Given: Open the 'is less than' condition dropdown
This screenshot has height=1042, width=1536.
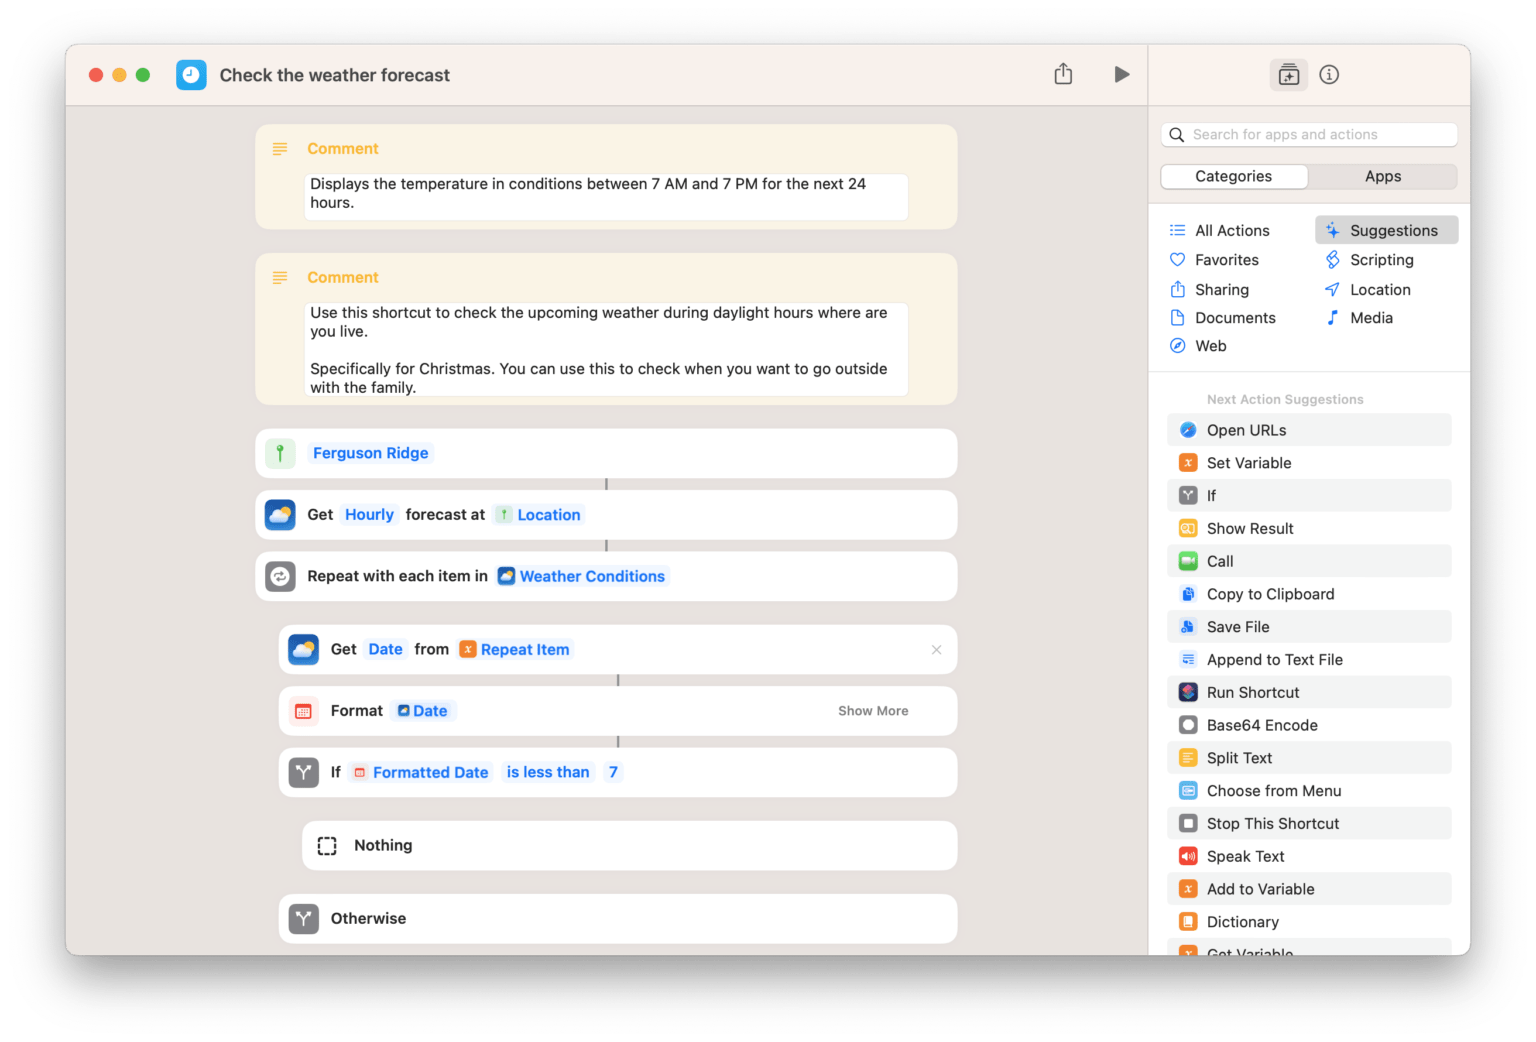Looking at the screenshot, I should (547, 772).
